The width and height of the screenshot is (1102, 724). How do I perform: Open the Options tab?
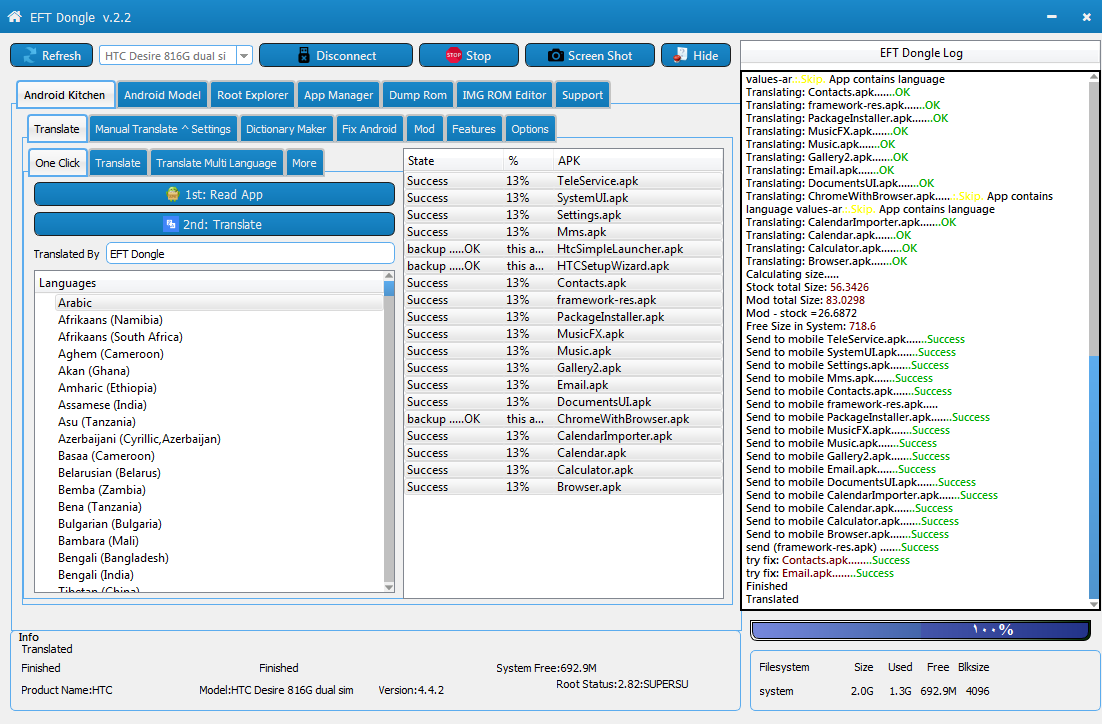[x=530, y=129]
